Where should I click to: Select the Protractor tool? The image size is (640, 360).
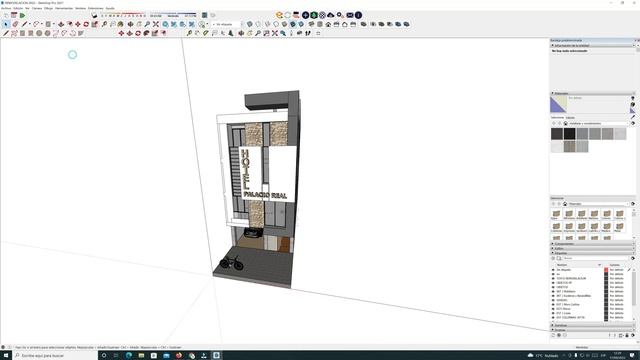(x=206, y=33)
